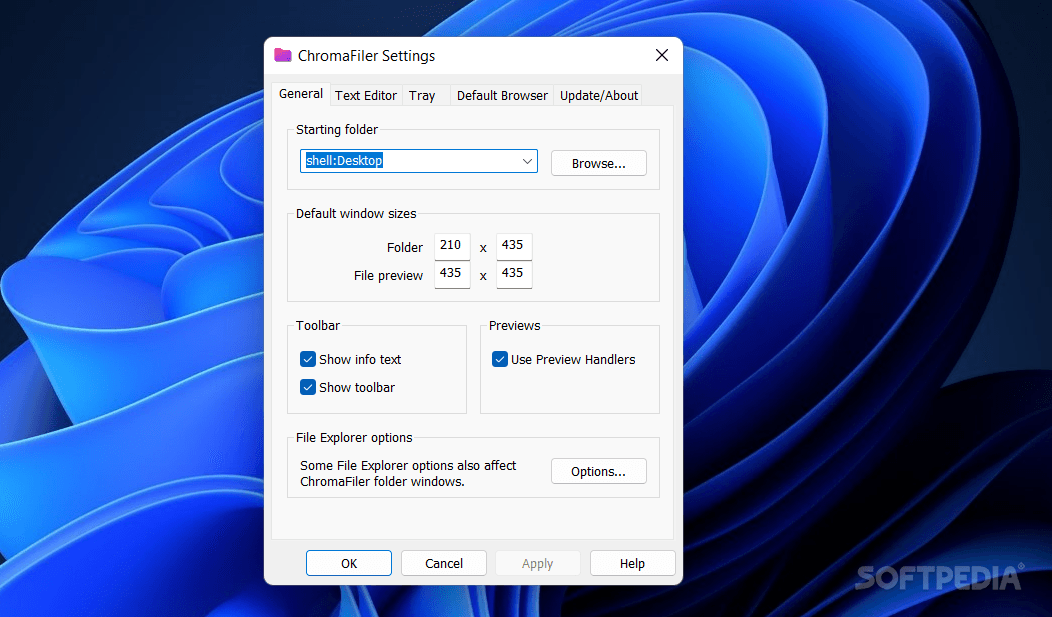Open the Update/About tab
1052x617 pixels.
click(598, 95)
